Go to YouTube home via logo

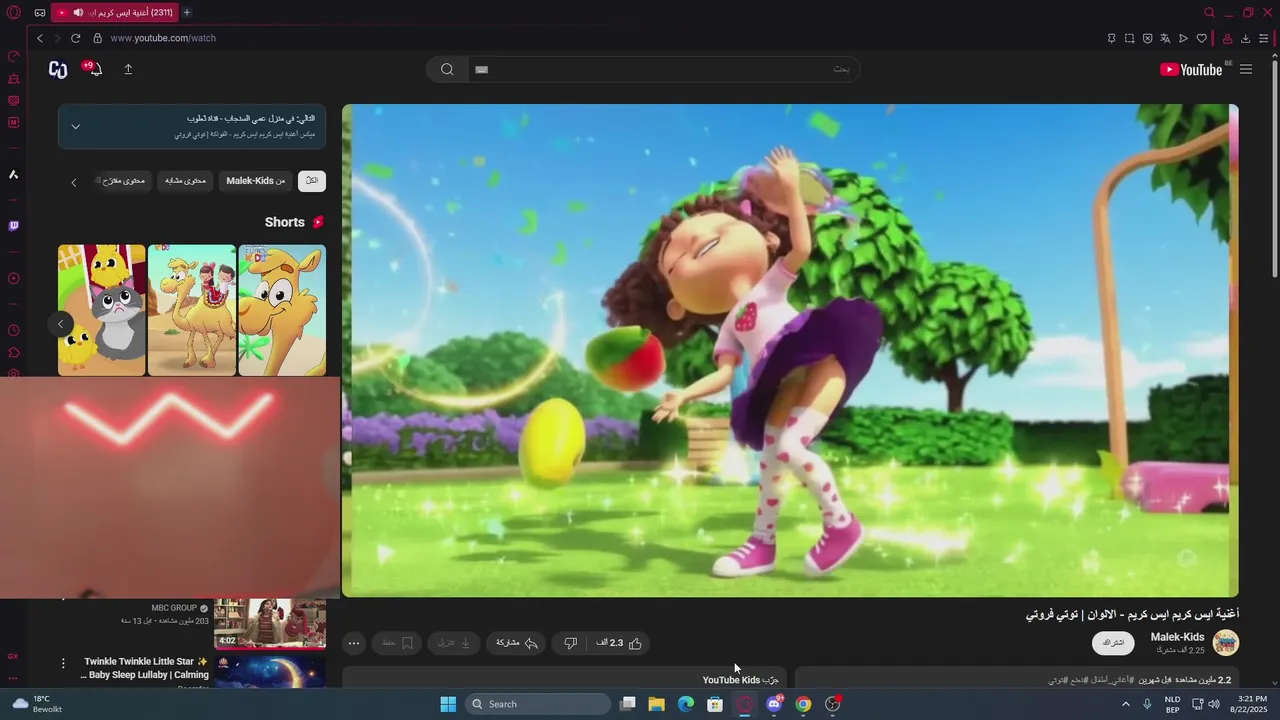(x=1191, y=69)
